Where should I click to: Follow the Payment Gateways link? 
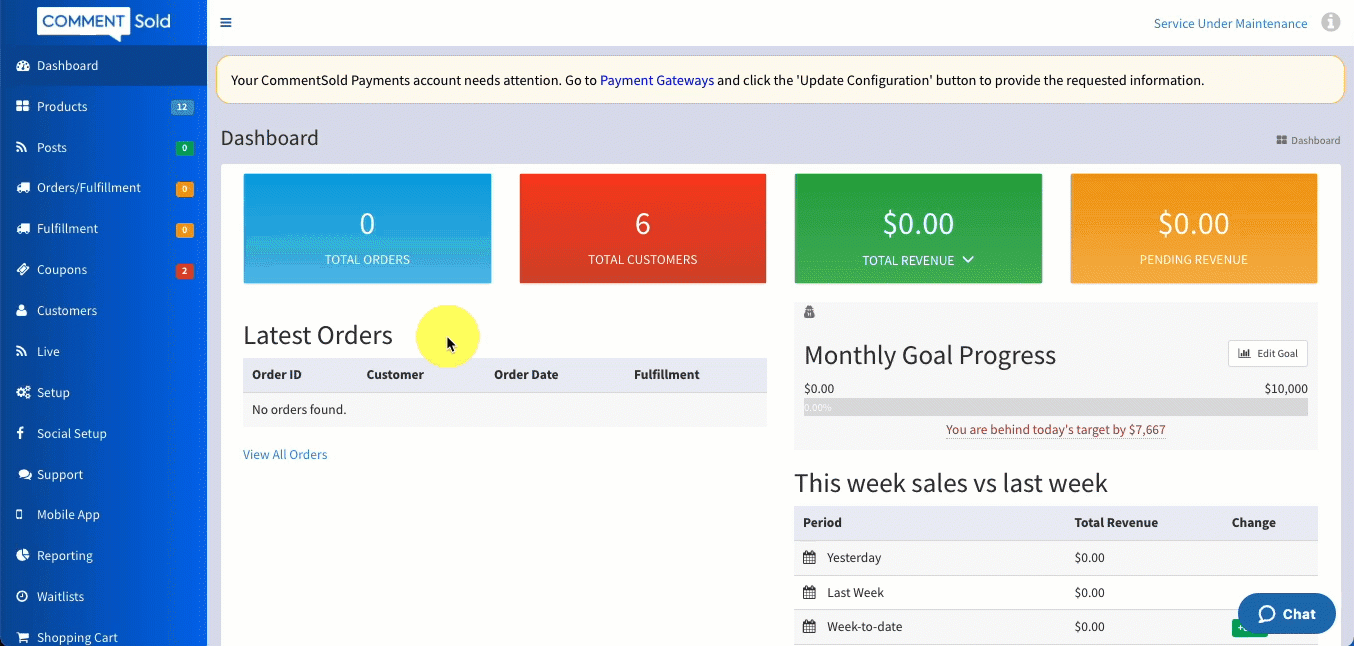(657, 80)
